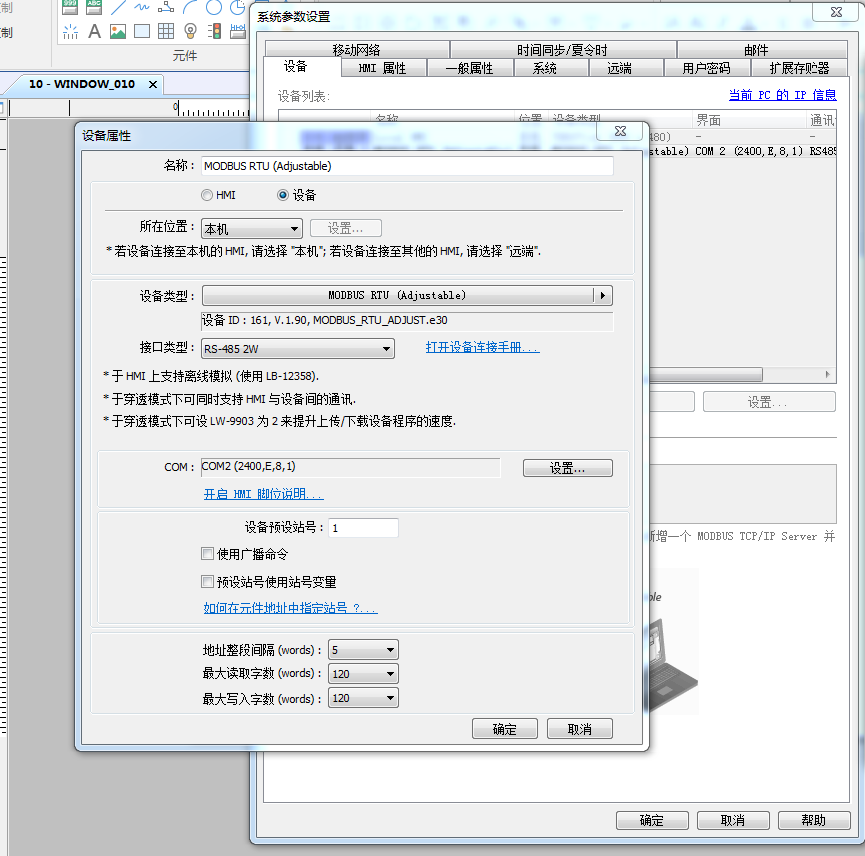Click the bit lamp bulb icon
This screenshot has width=865, height=856.
pyautogui.click(x=190, y=31)
